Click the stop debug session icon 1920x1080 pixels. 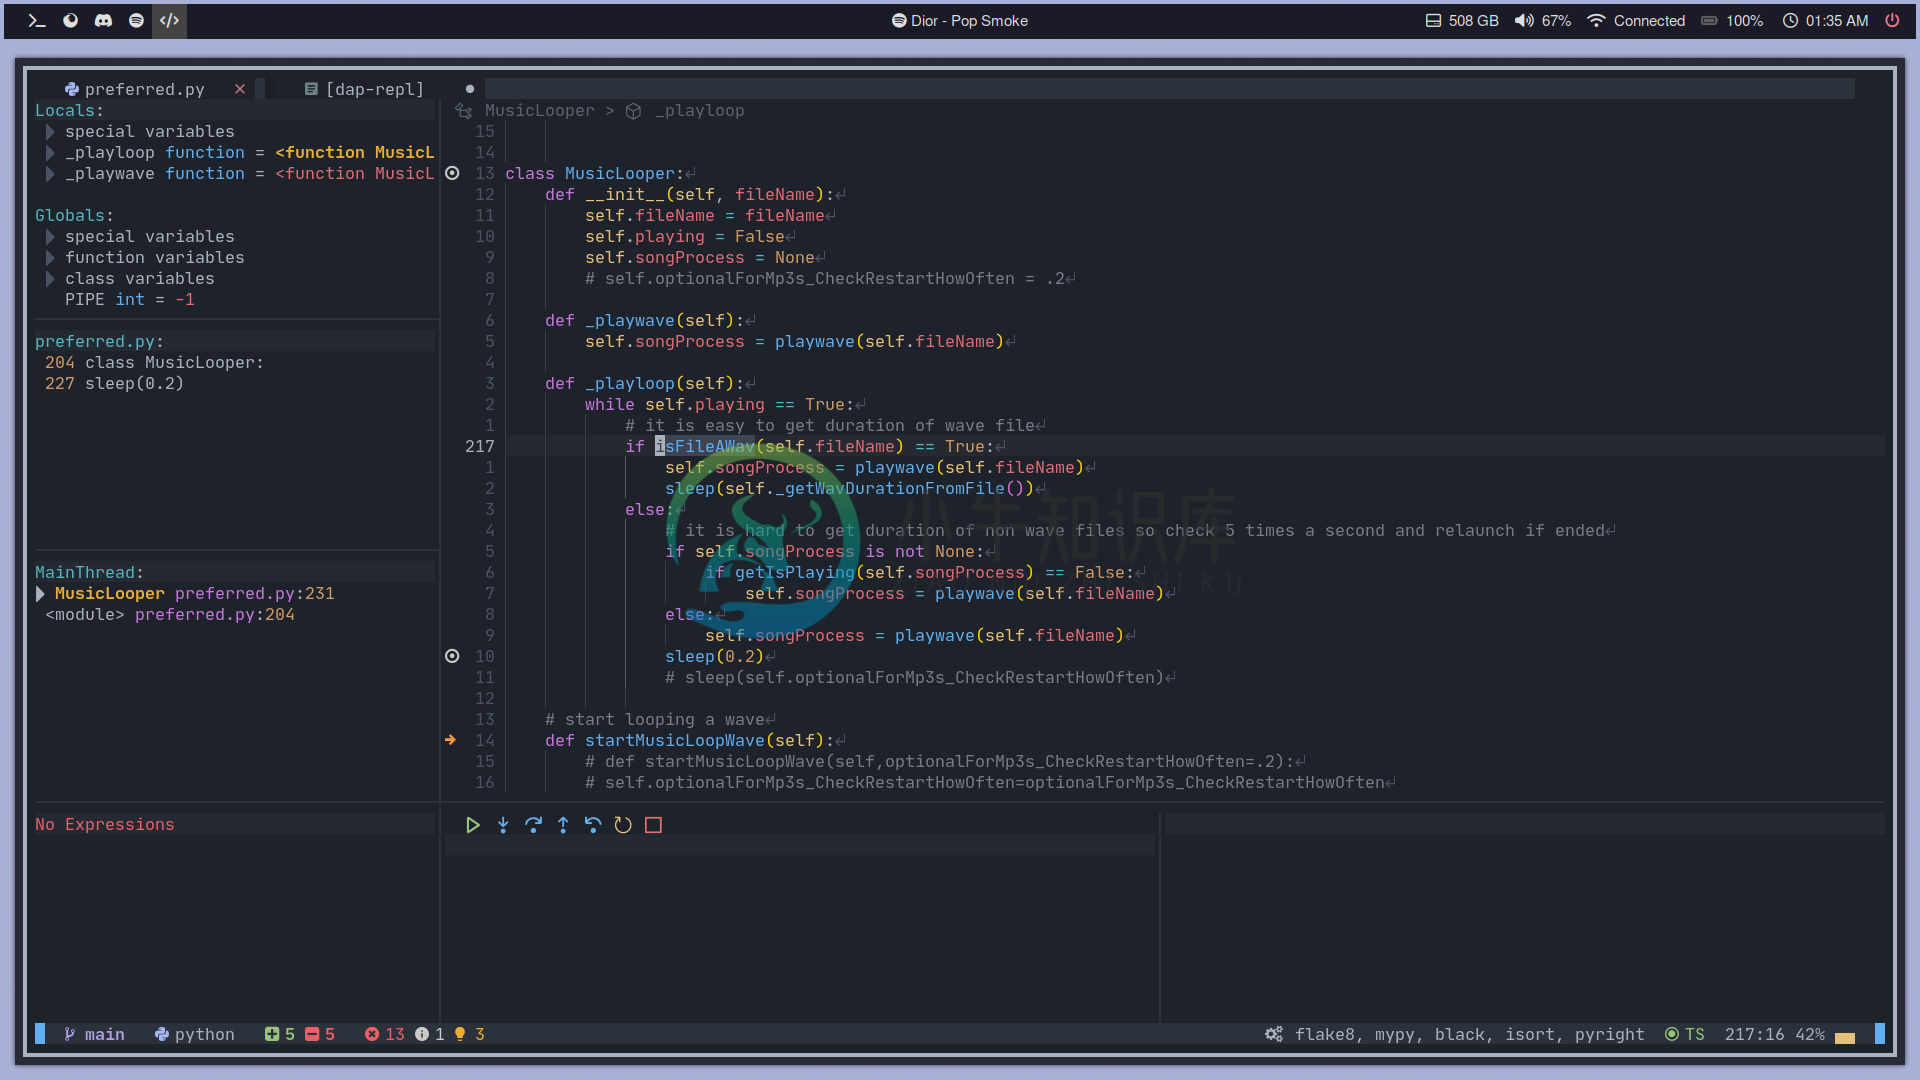(x=655, y=824)
